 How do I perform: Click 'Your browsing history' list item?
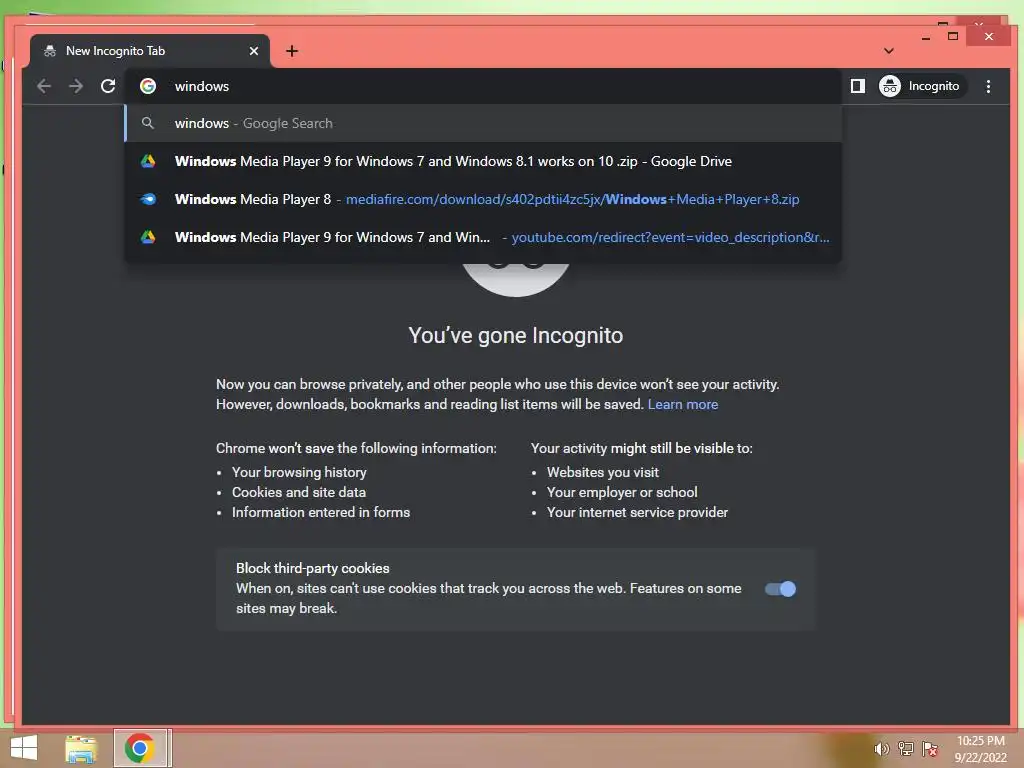click(x=299, y=472)
